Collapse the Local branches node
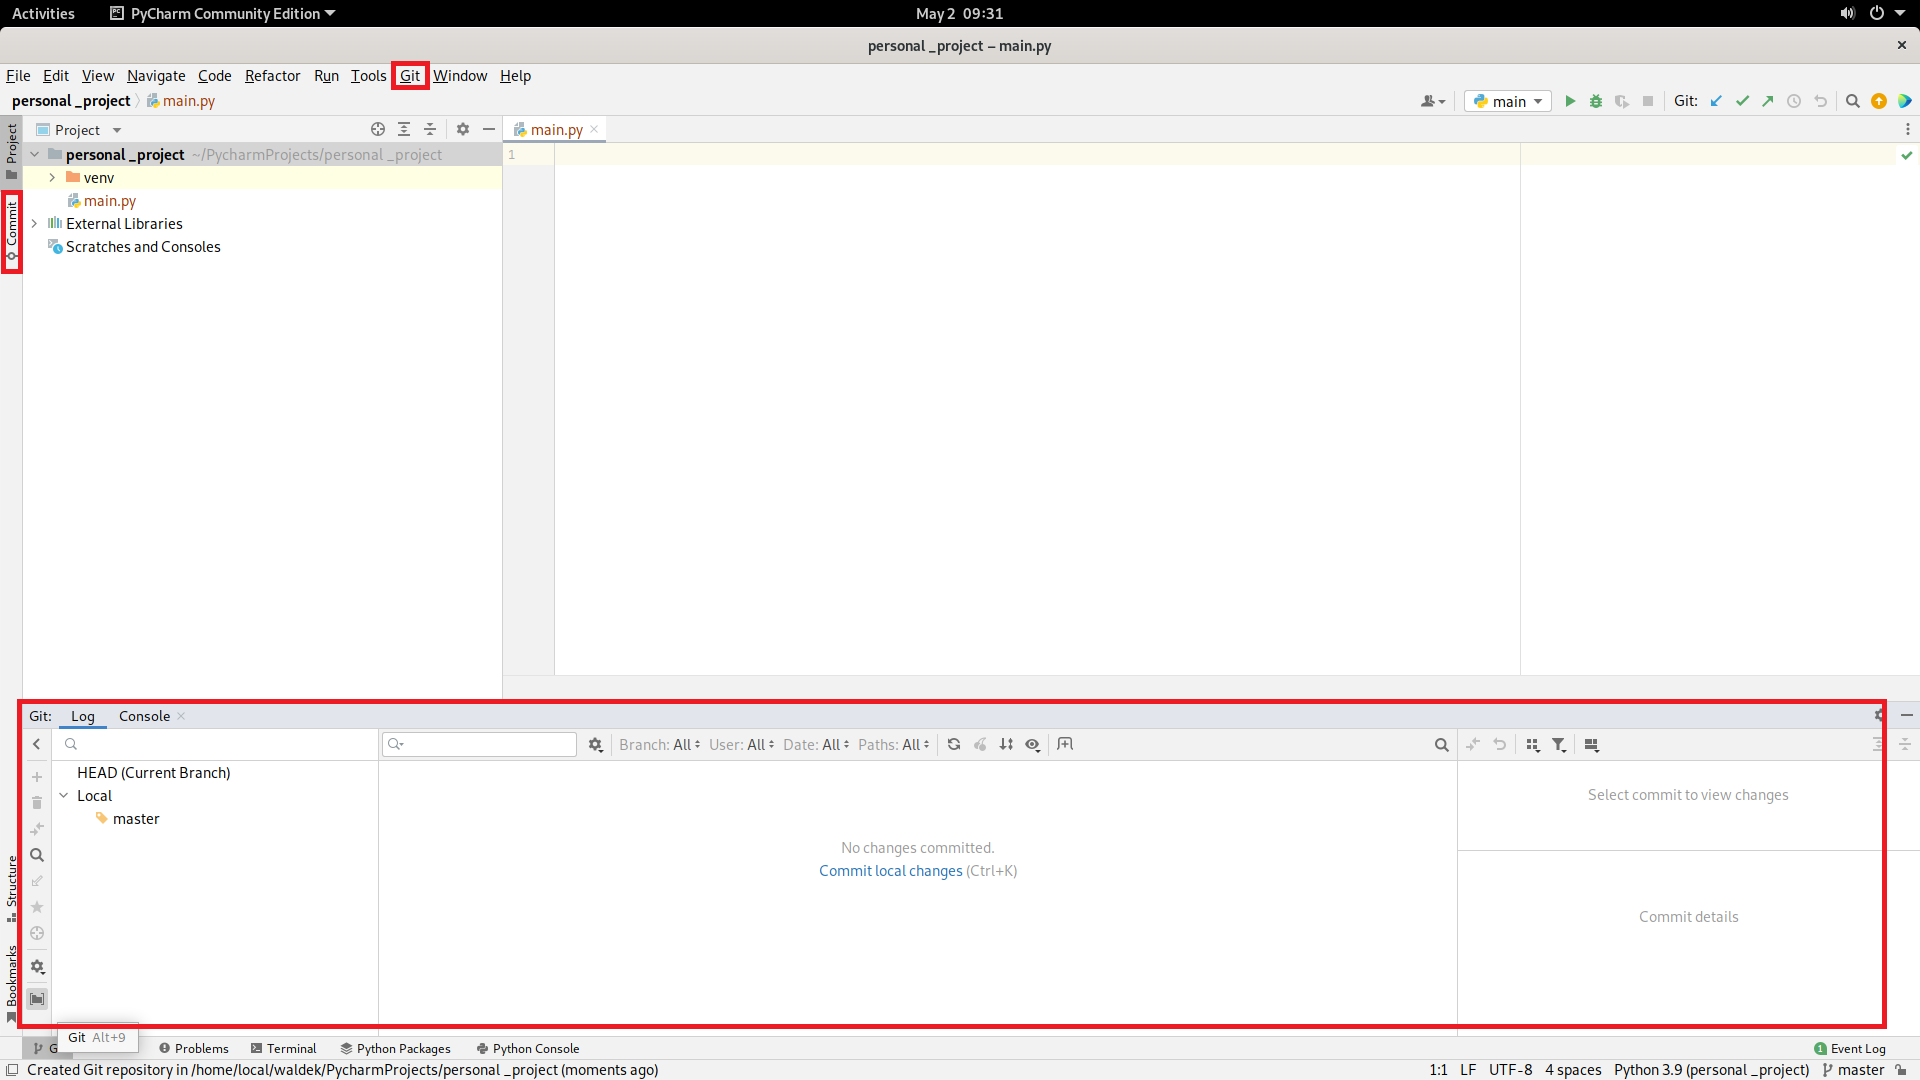The width and height of the screenshot is (1920, 1080). point(64,795)
